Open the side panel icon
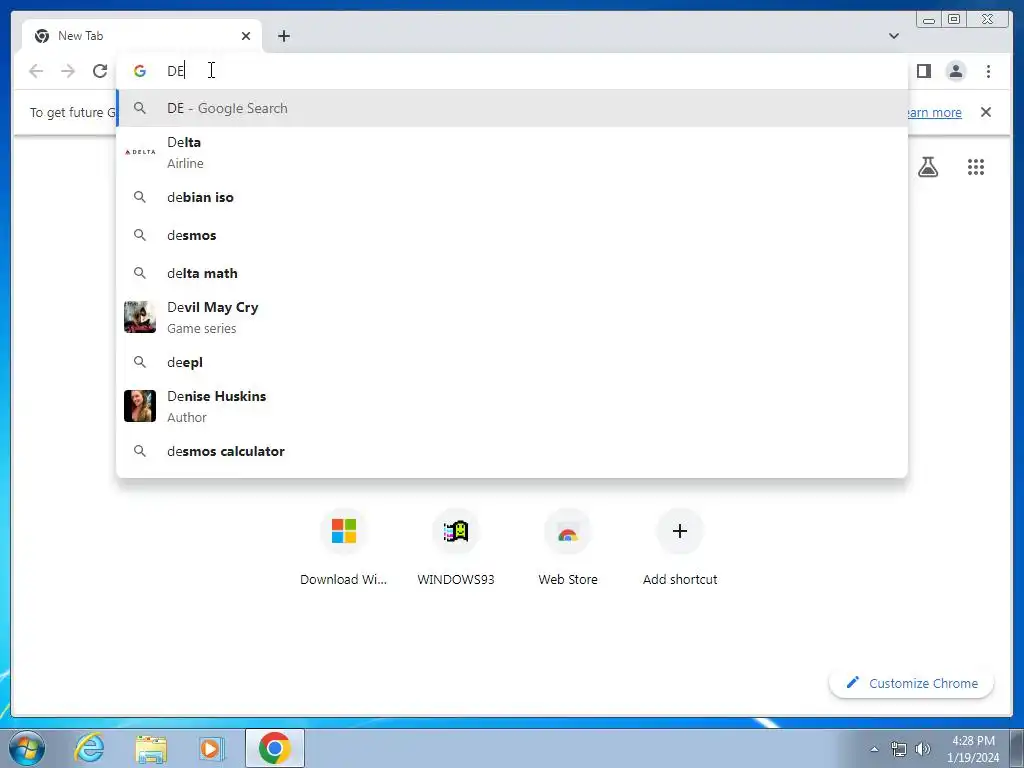Screen dimensions: 1024x768 [x=923, y=71]
